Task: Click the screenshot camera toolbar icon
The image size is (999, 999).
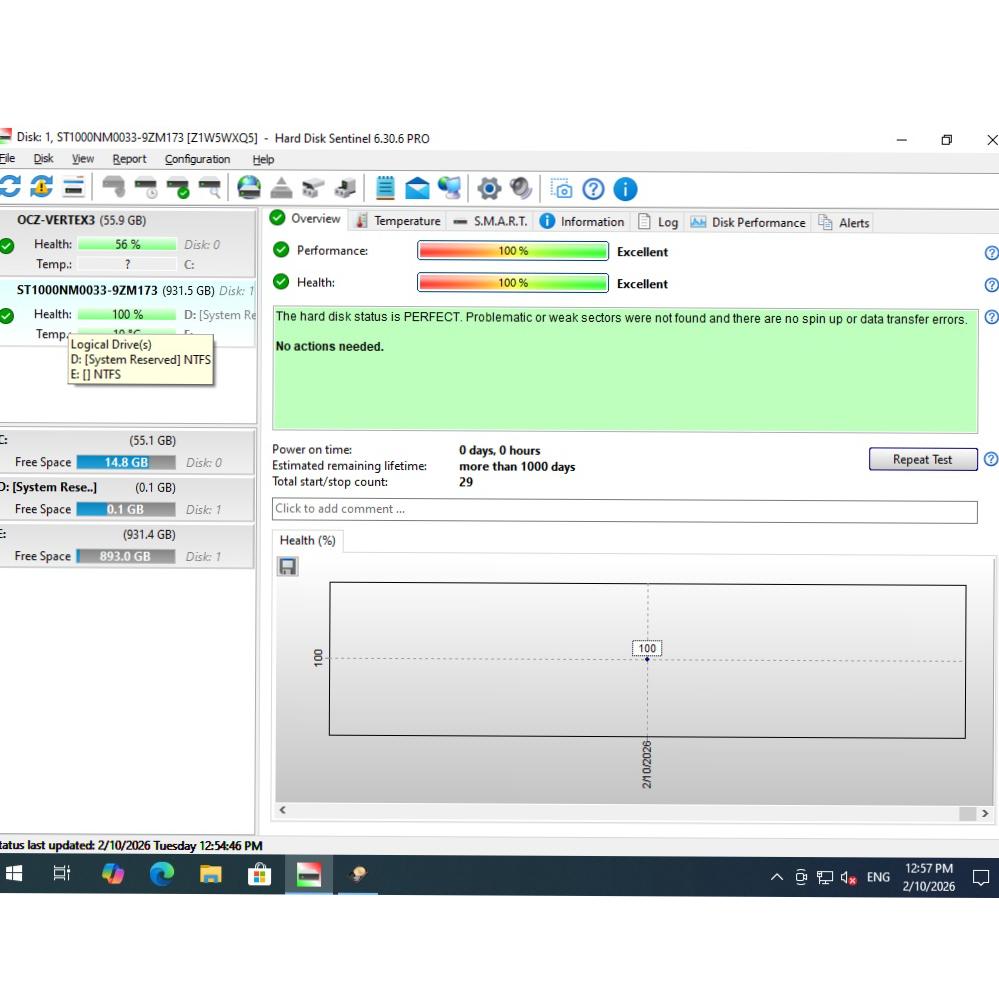Action: 562,188
